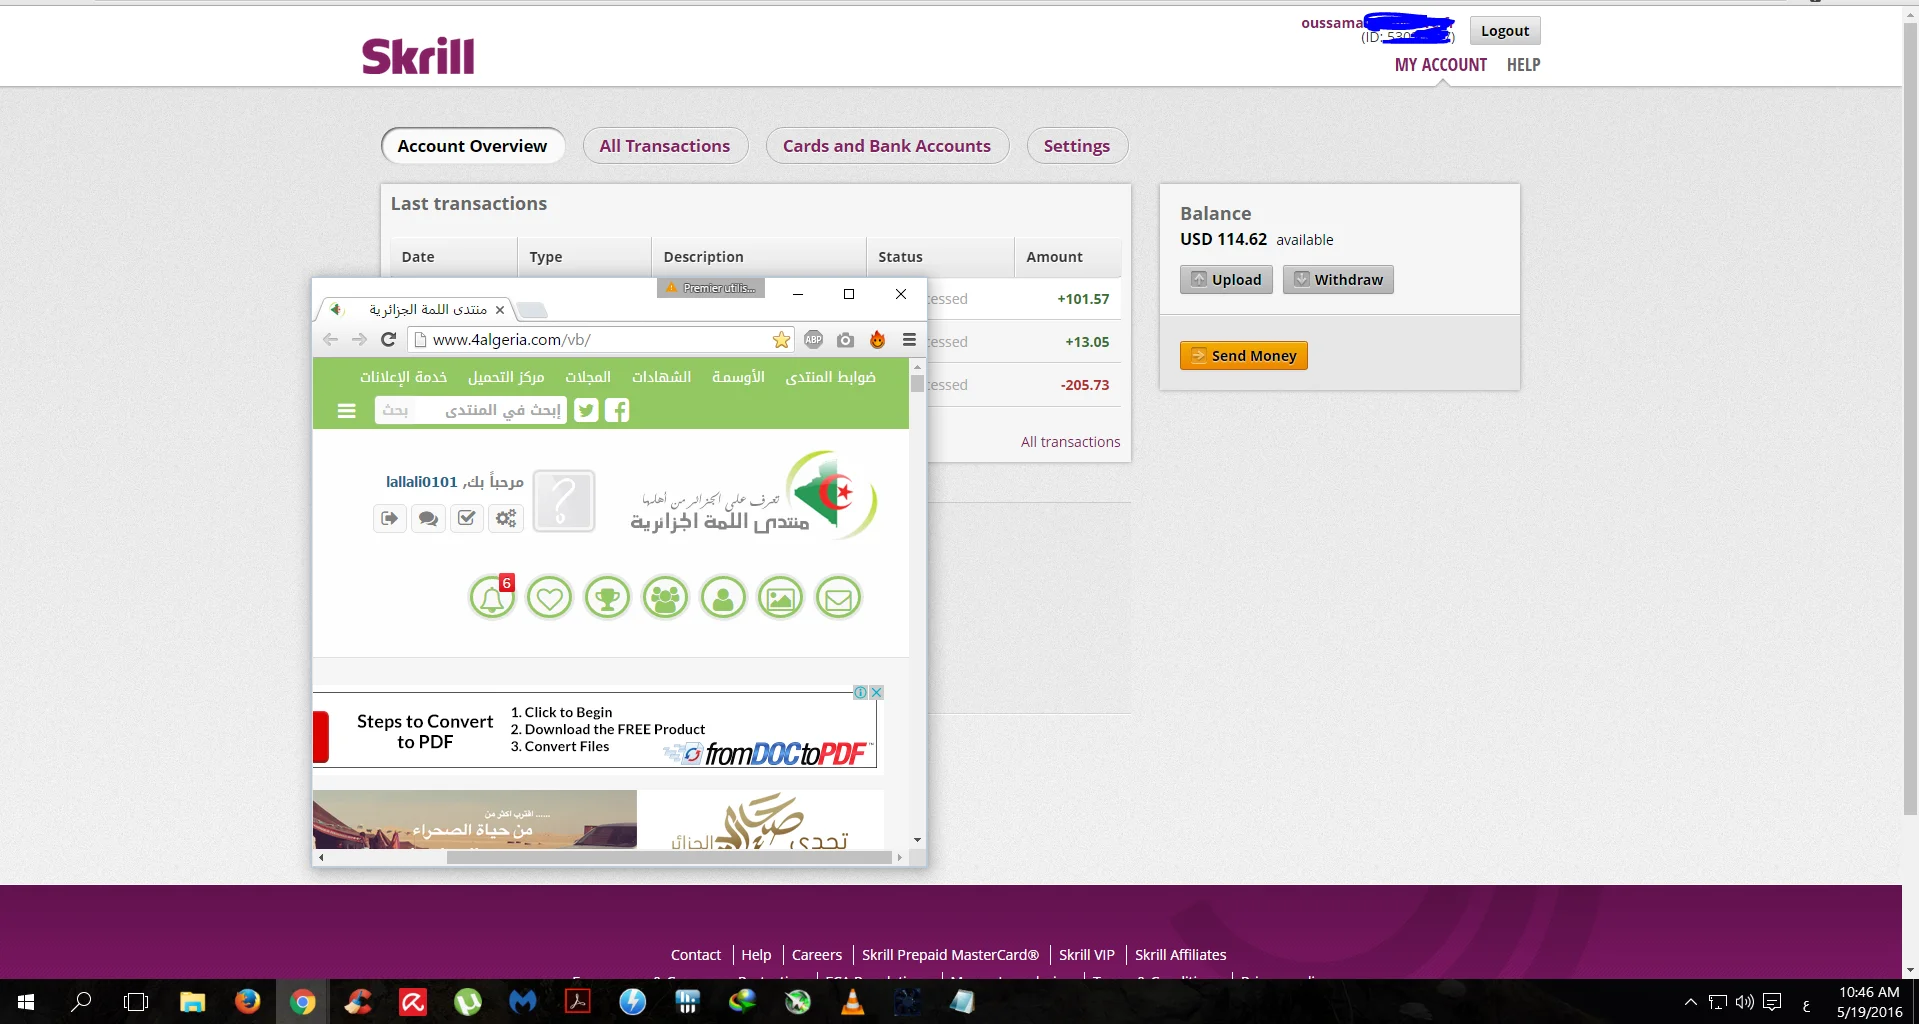The image size is (1919, 1024).
Task: Open the trophy awards icon
Action: click(607, 598)
